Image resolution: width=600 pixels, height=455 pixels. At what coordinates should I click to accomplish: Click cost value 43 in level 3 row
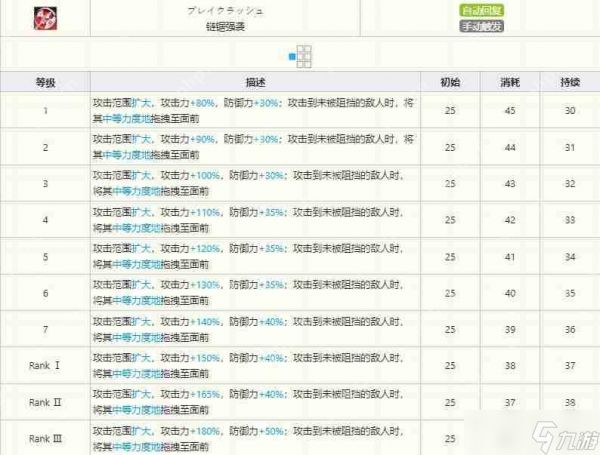coord(510,184)
